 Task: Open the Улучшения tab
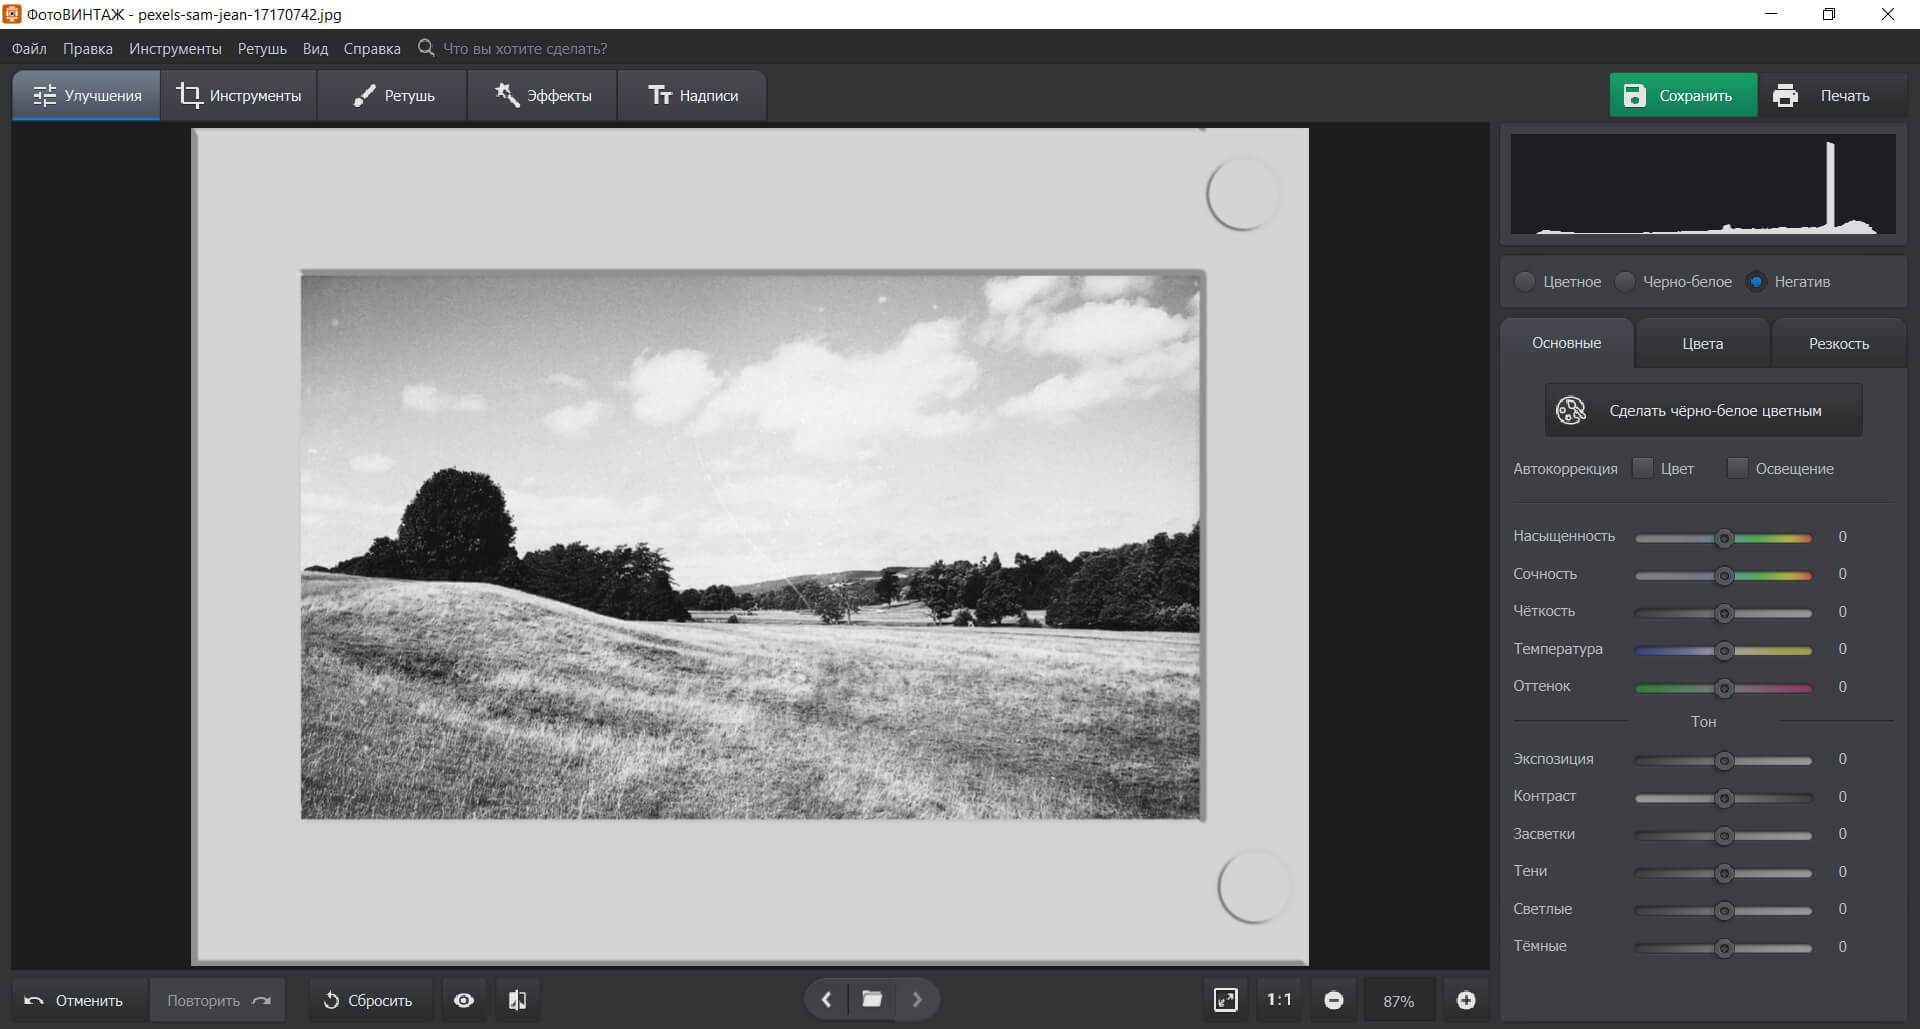[x=86, y=96]
